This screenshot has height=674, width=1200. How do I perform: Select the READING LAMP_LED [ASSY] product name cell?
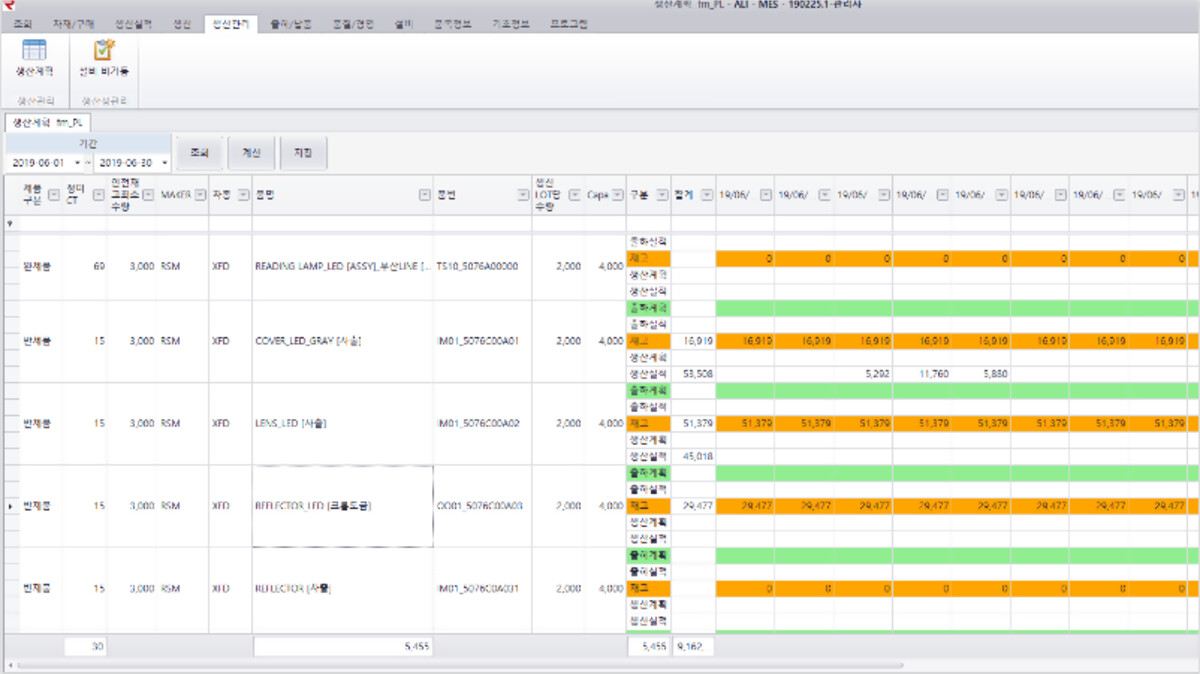tap(343, 267)
